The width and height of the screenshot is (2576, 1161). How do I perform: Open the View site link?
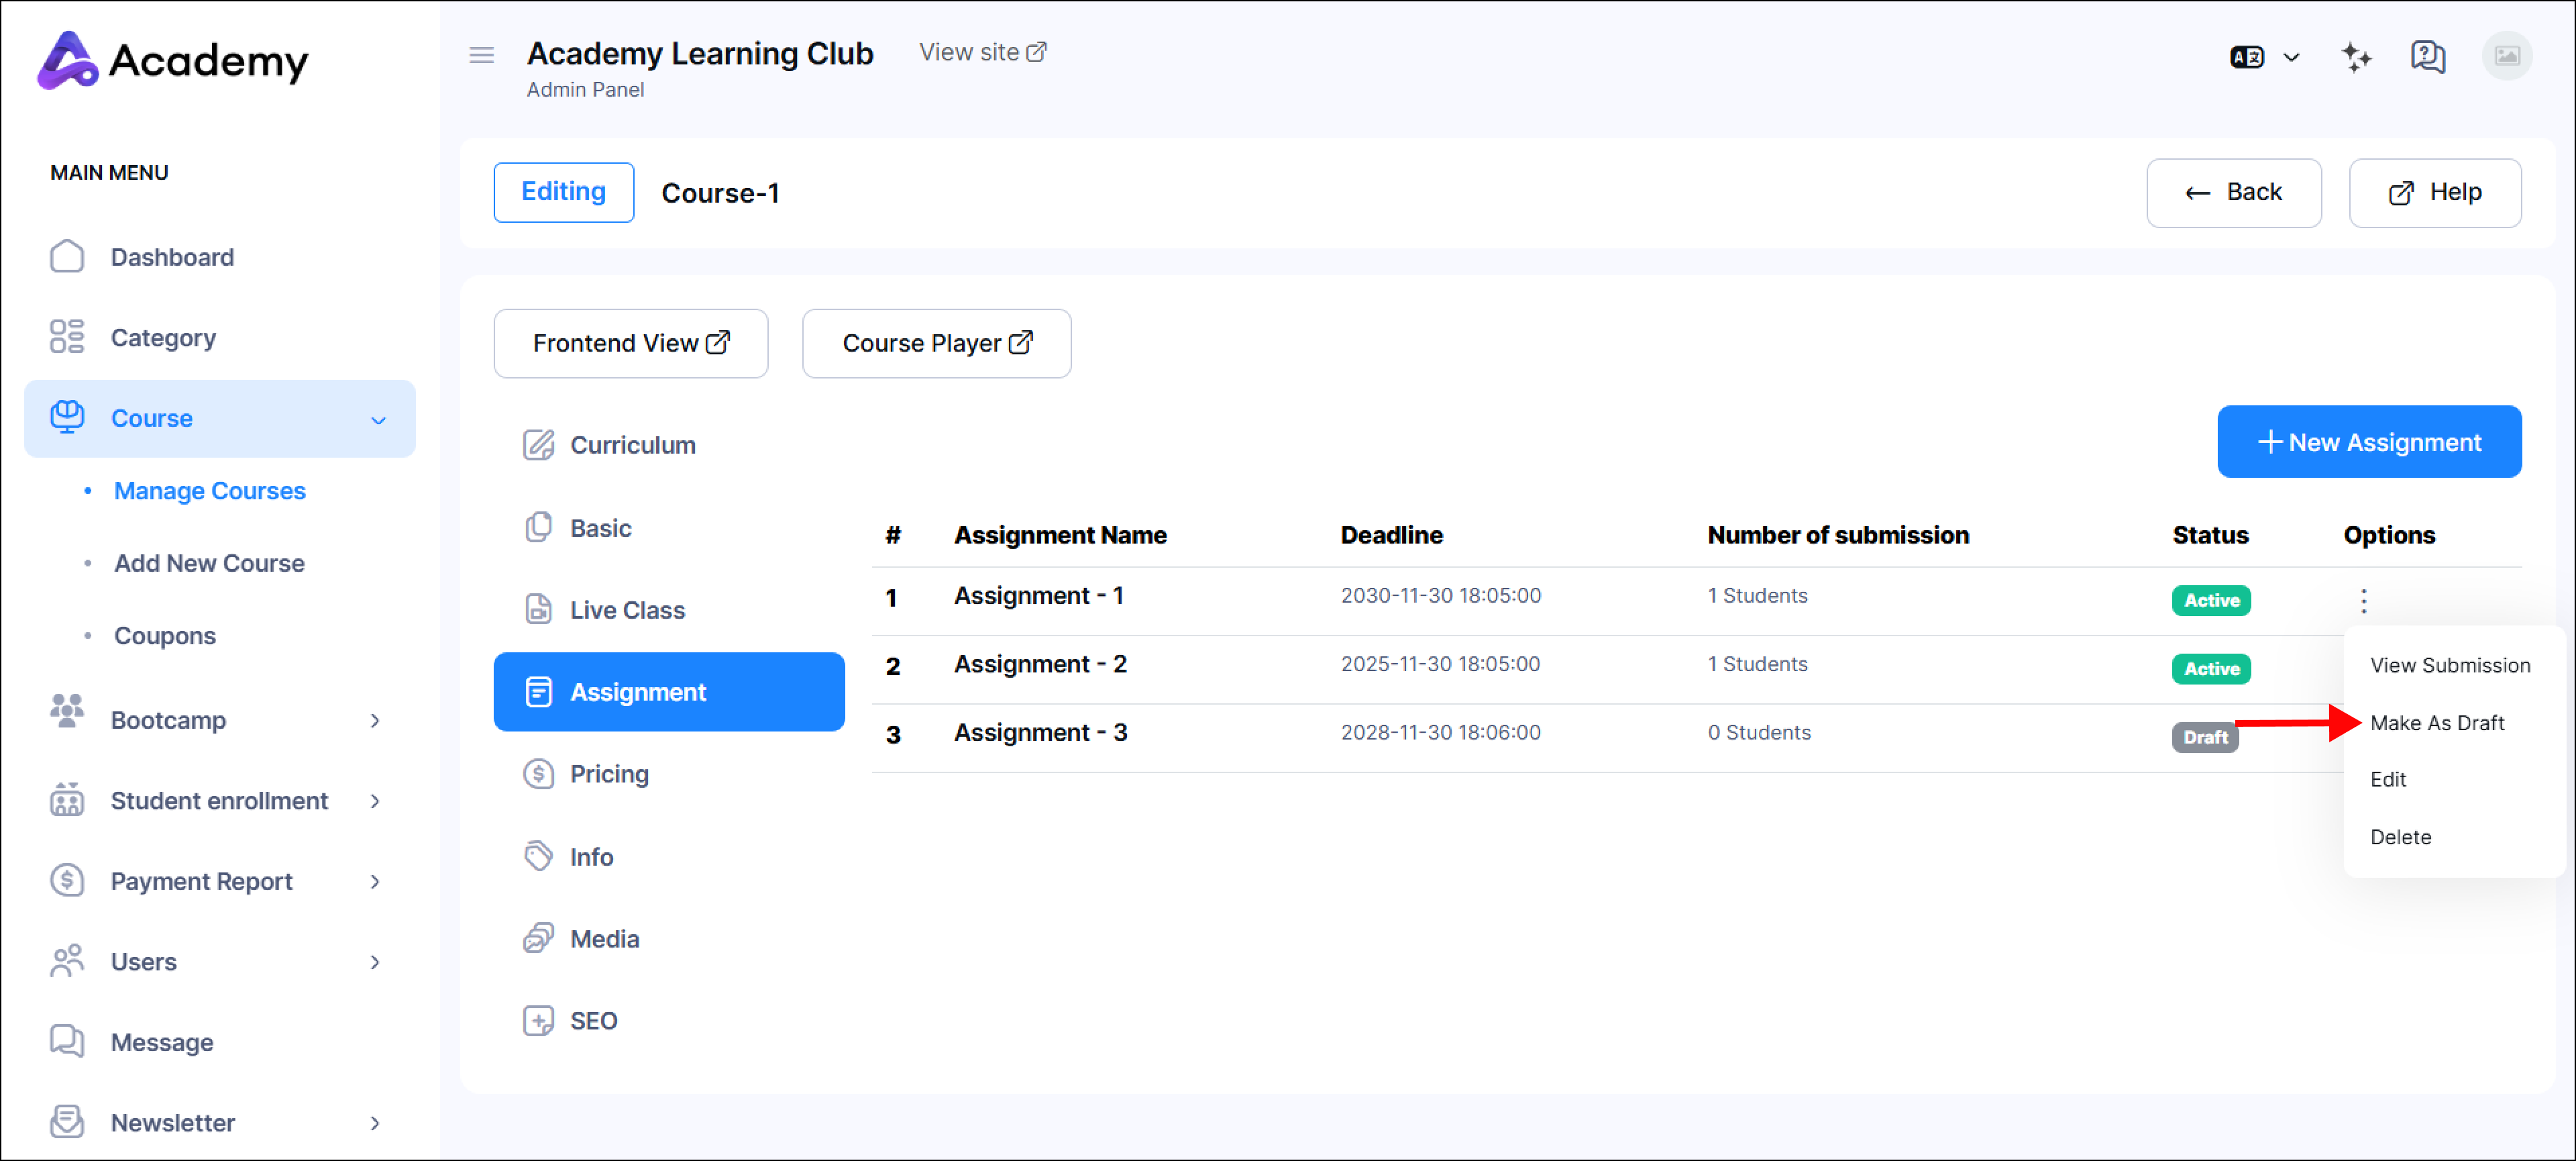tap(982, 52)
